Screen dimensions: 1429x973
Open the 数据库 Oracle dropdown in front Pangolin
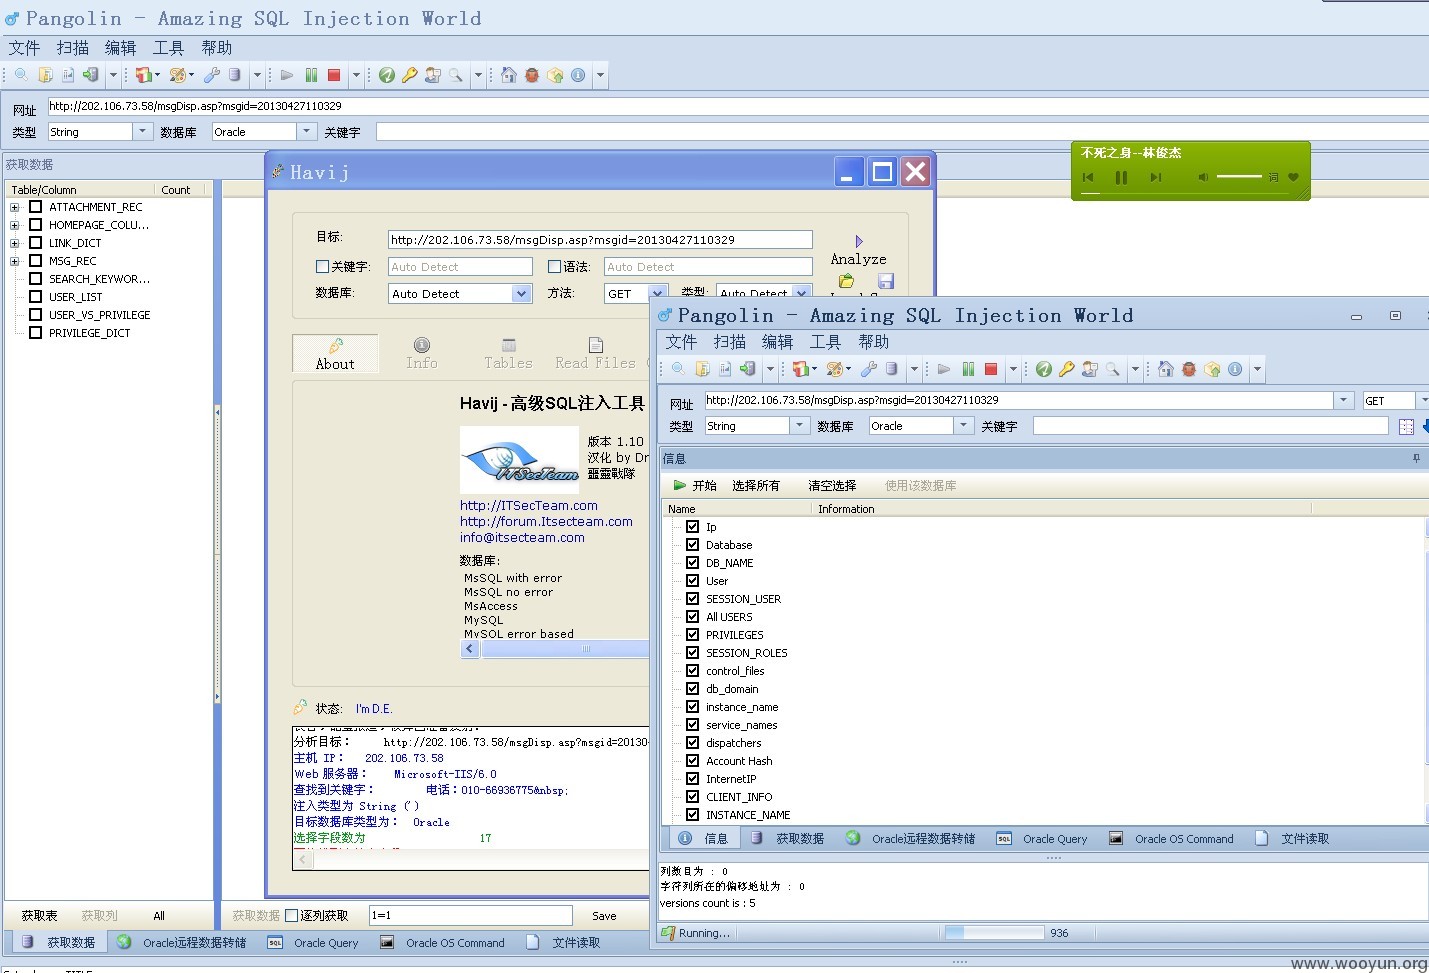pyautogui.click(x=963, y=425)
